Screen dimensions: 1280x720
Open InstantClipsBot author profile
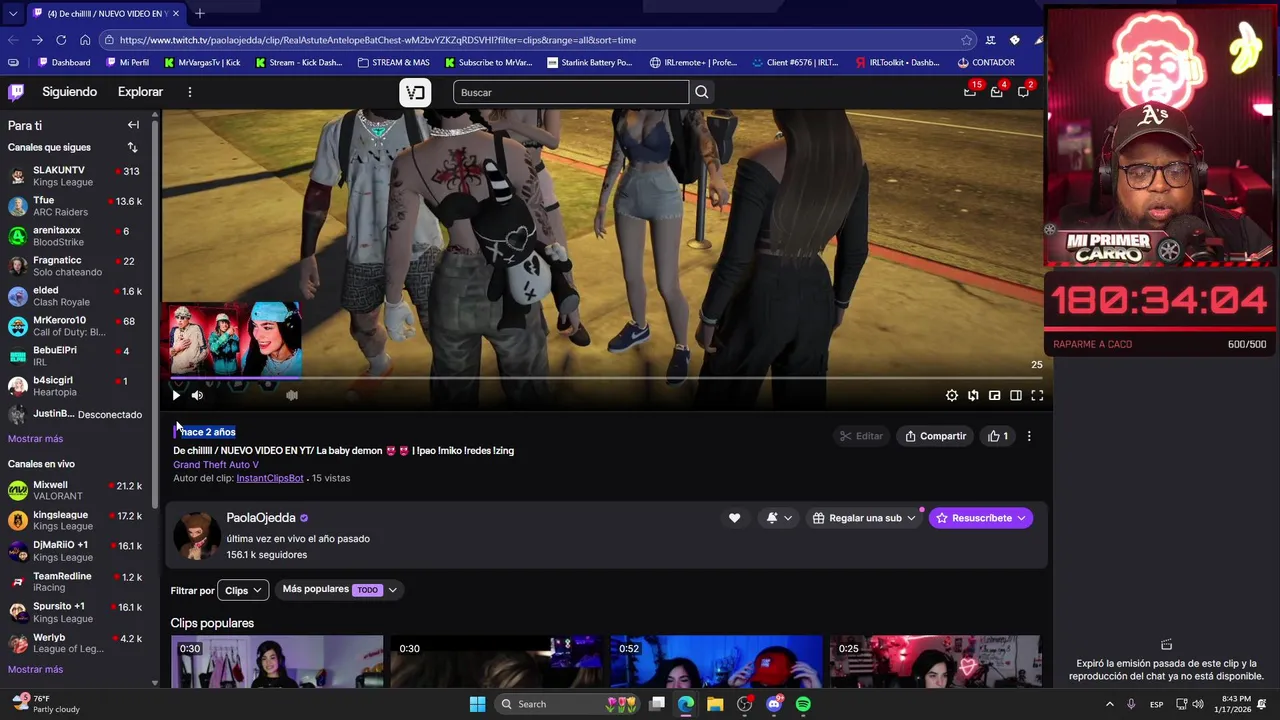pyautogui.click(x=270, y=478)
